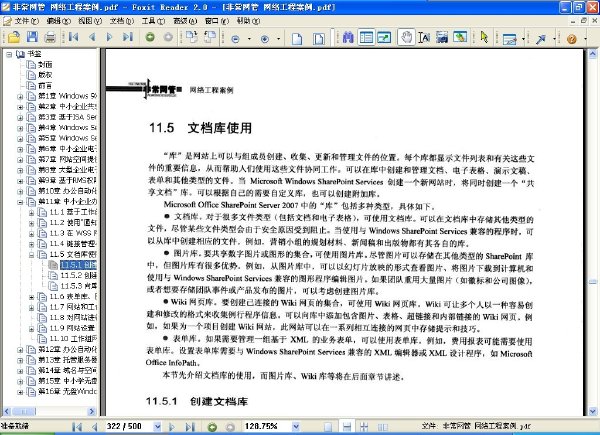This screenshot has height=435, width=600.
Task: Select the Snapshot camera tool
Action: click(x=442, y=37)
